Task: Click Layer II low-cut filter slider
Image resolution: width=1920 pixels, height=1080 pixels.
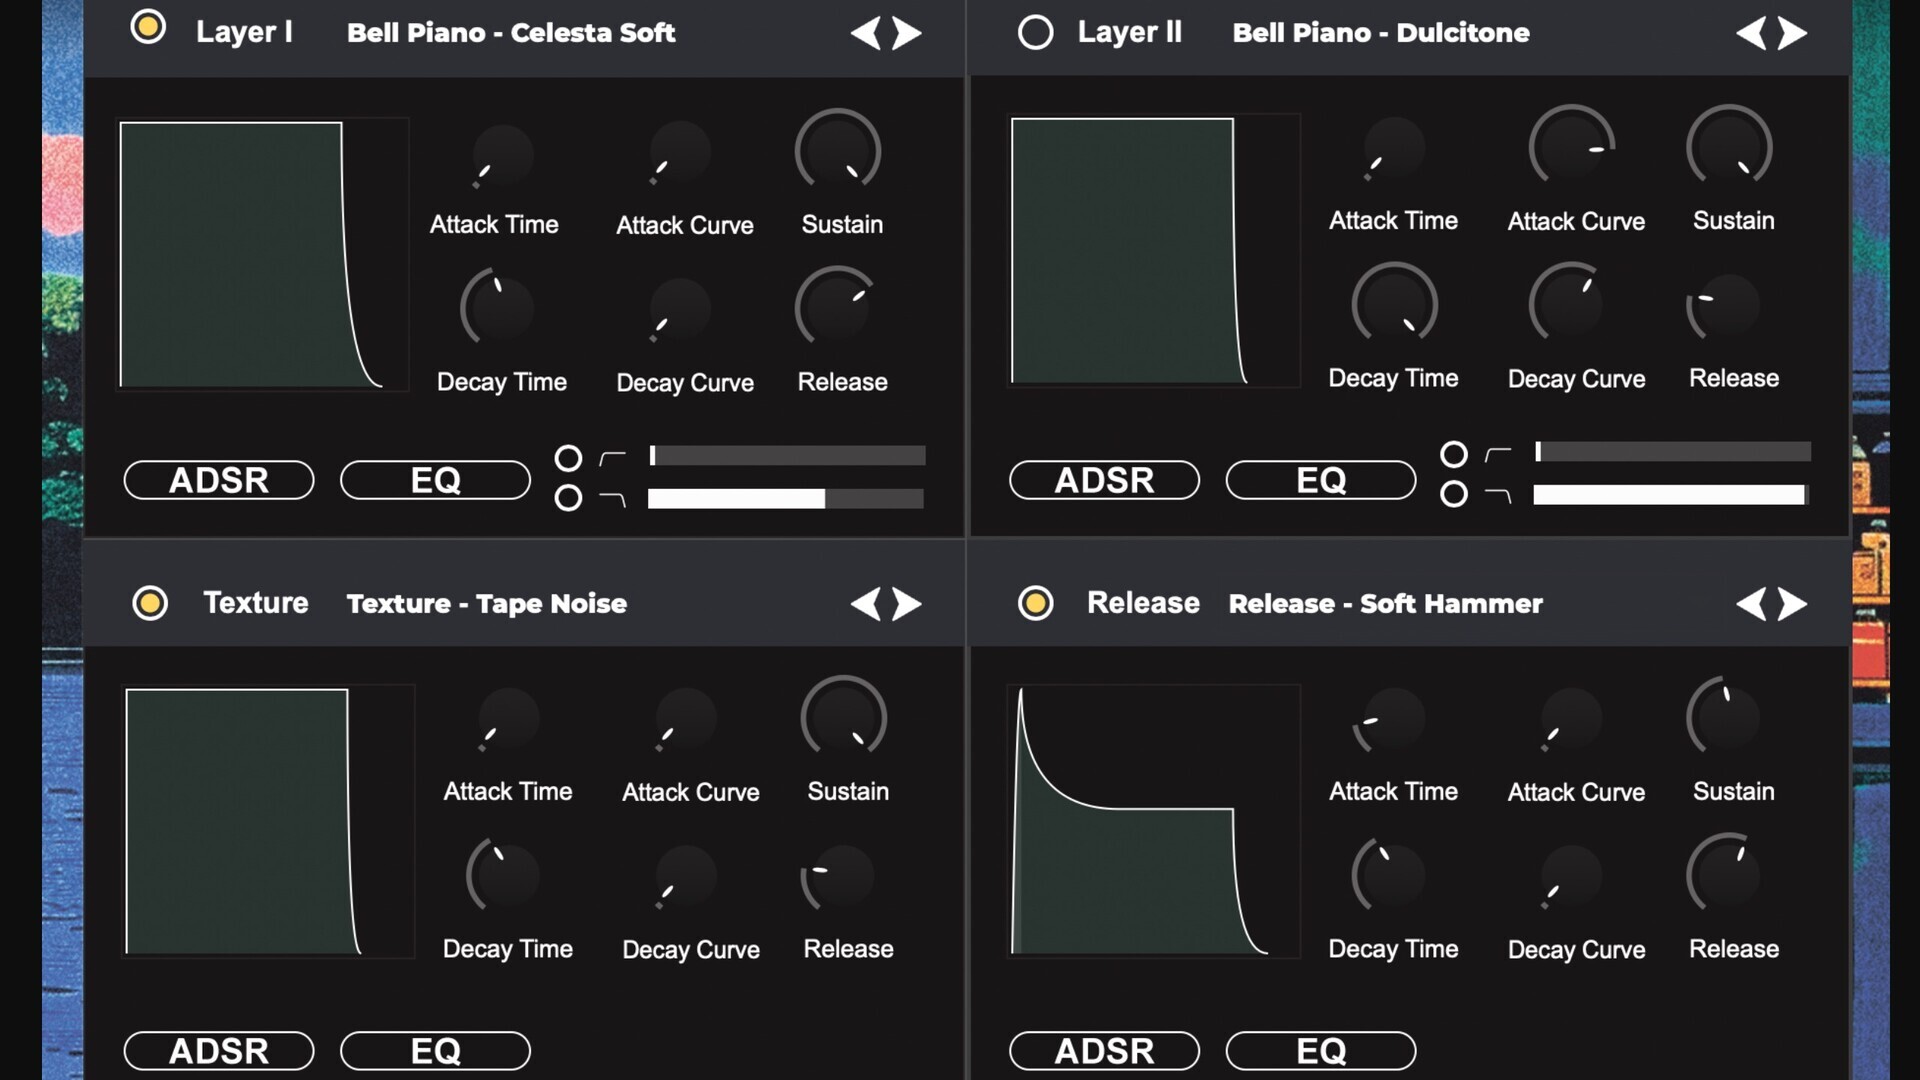Action: (x=1672, y=452)
